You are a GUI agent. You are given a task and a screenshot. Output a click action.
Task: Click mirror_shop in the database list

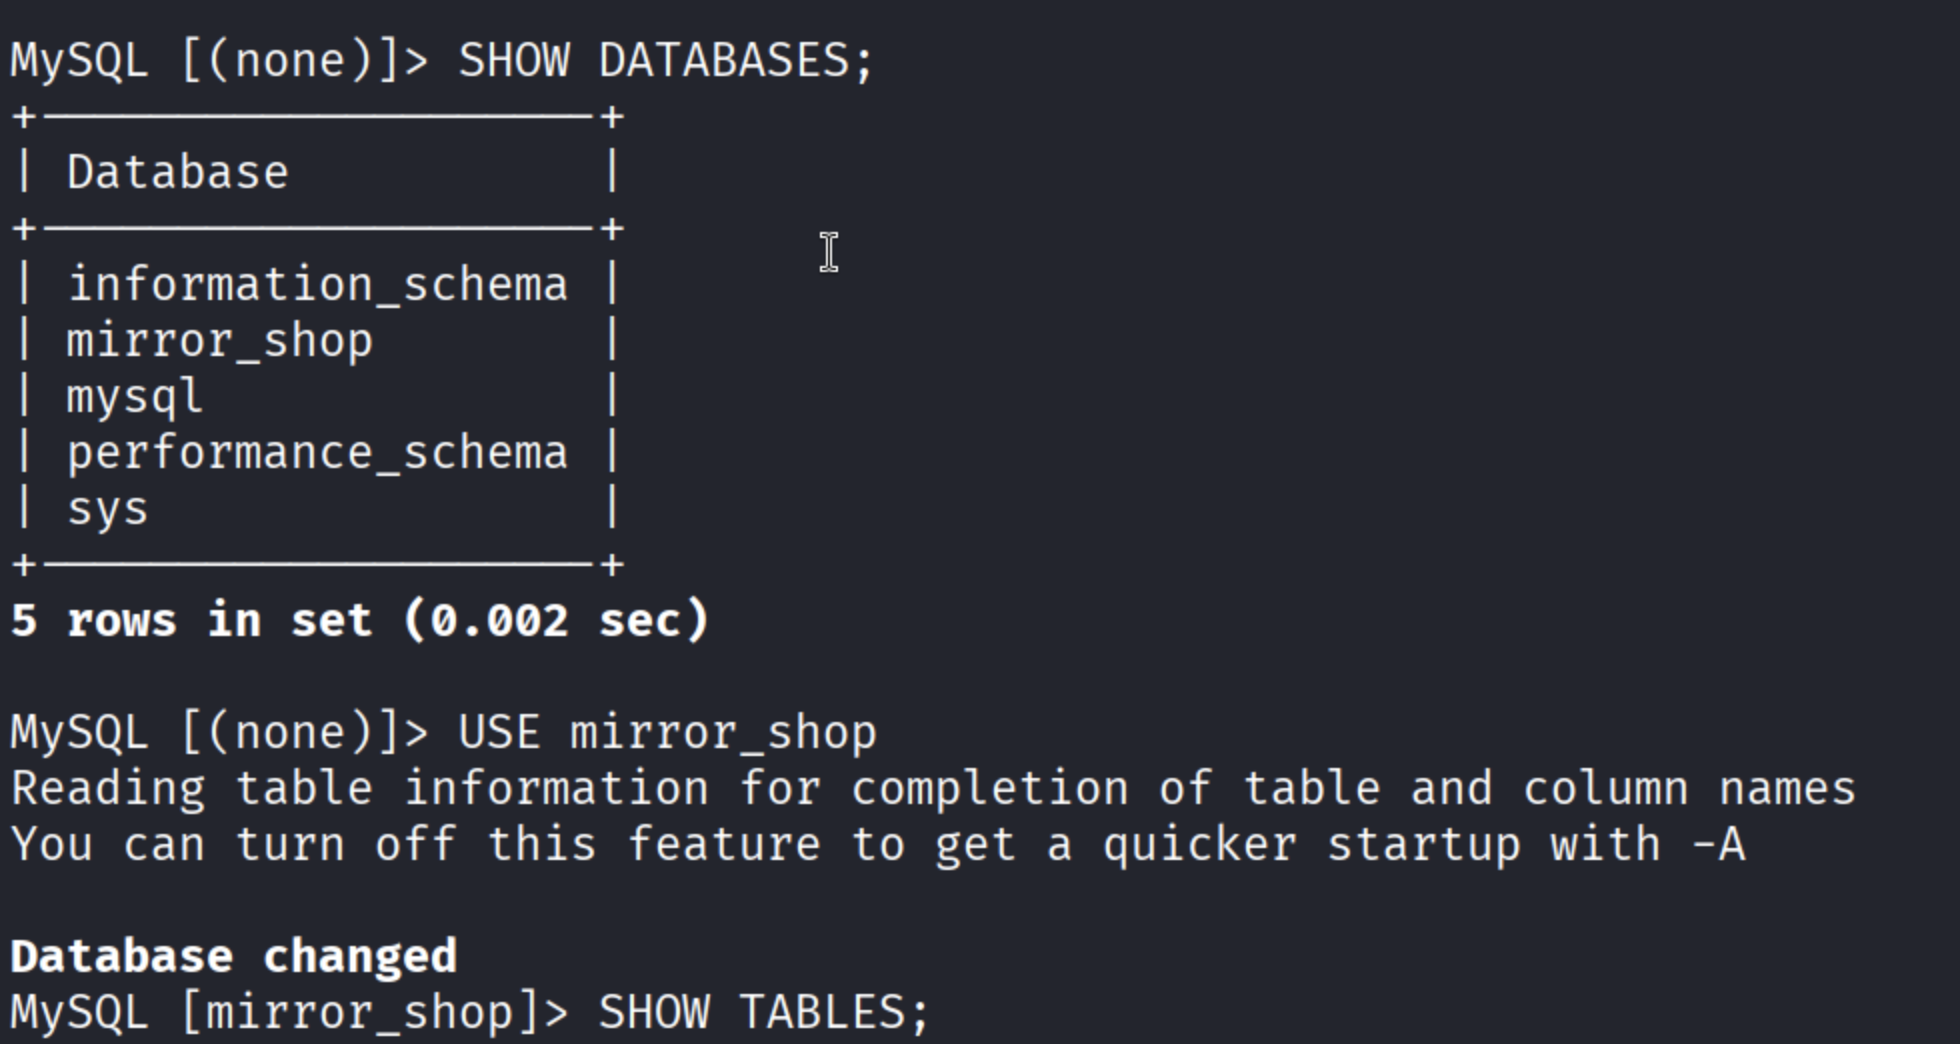(x=220, y=341)
